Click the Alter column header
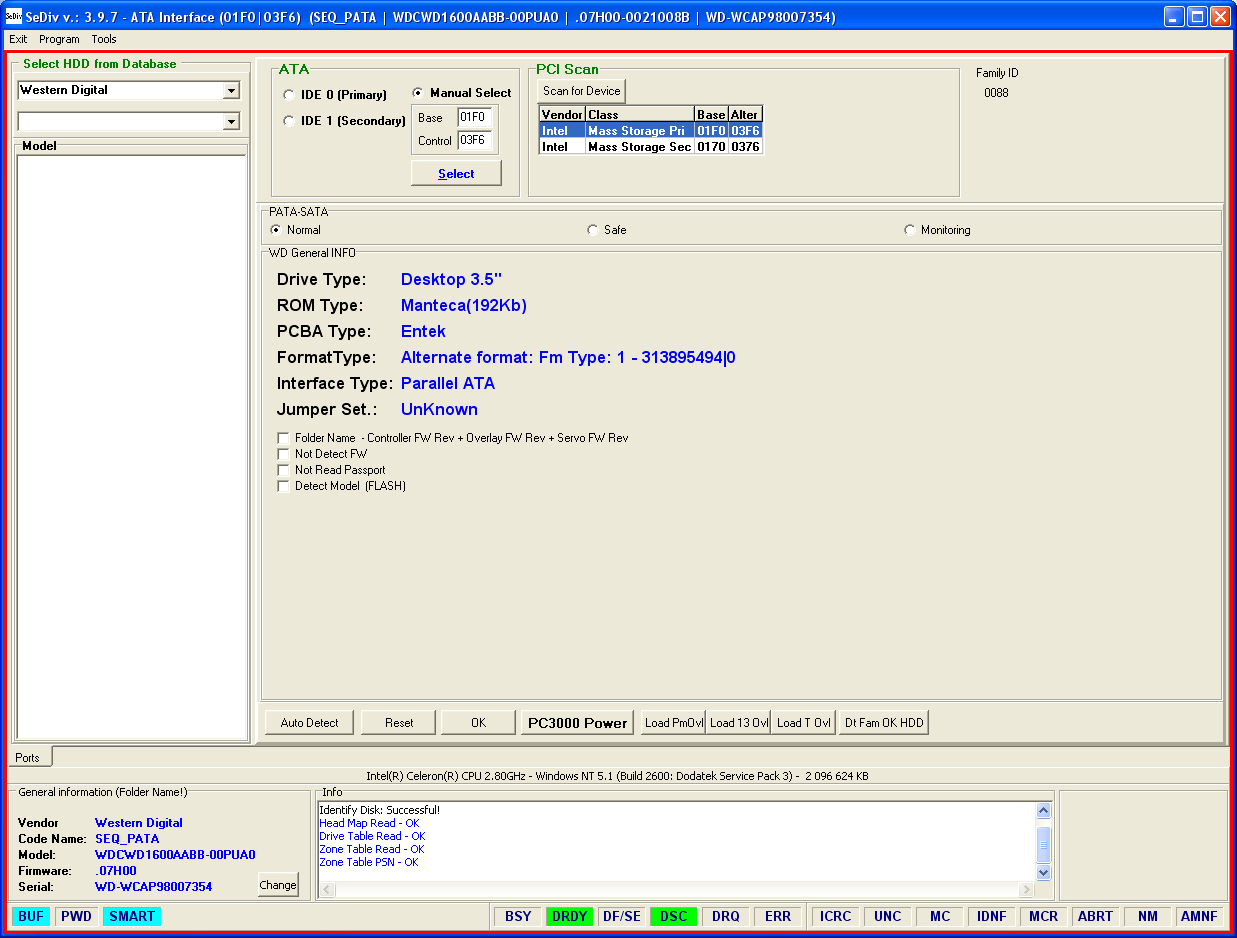 tap(745, 114)
